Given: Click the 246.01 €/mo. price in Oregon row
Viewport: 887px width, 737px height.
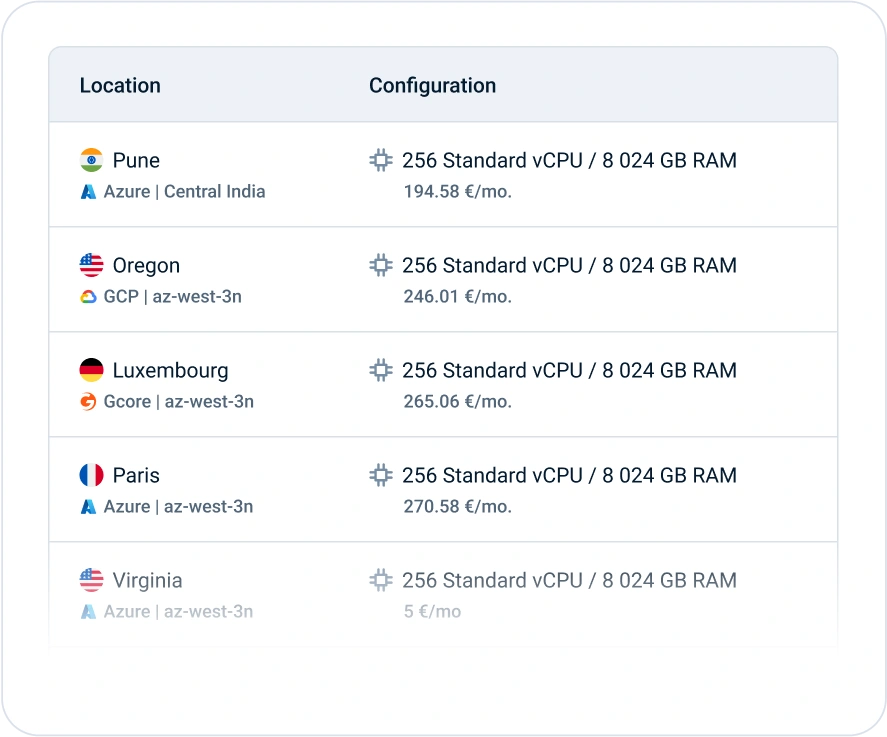Looking at the screenshot, I should (x=457, y=297).
